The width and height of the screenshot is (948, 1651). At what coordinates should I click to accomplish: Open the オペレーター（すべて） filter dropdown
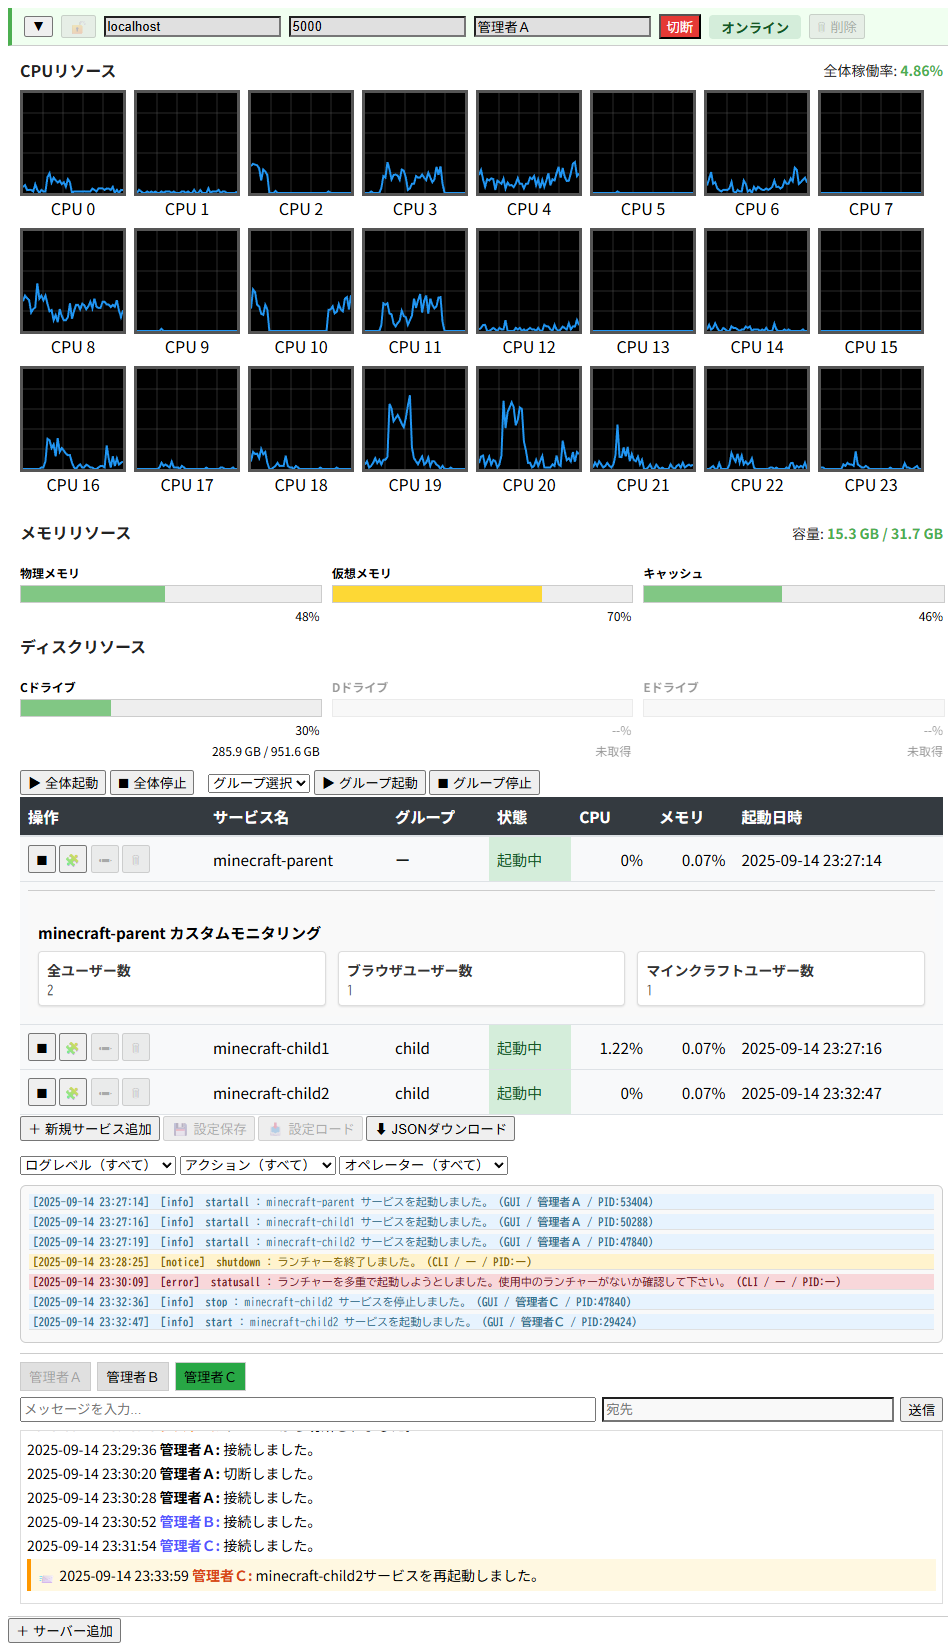423,1165
